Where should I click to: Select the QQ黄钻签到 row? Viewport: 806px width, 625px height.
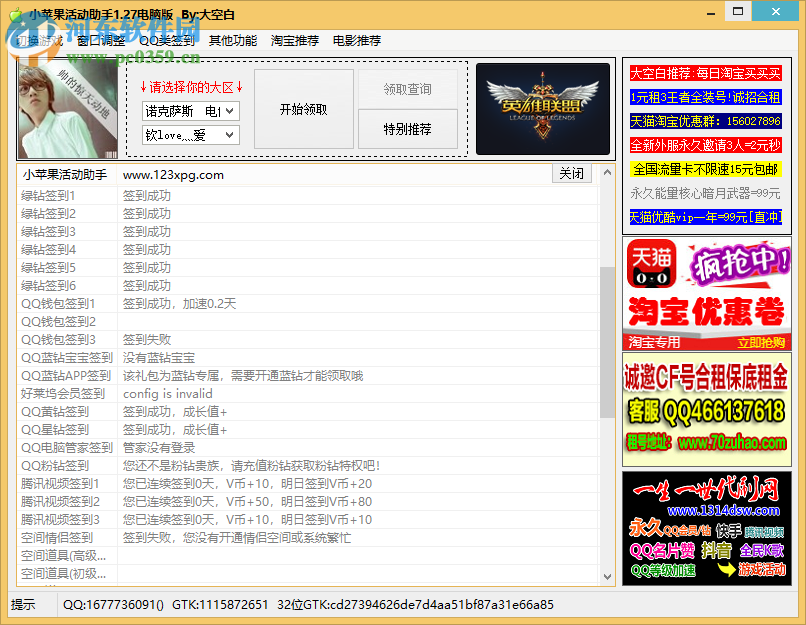(307, 412)
